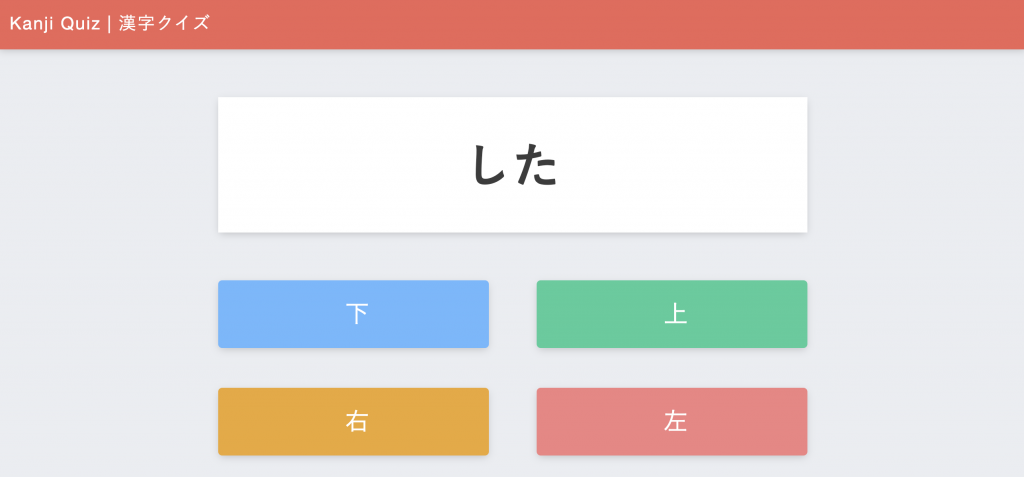Choose the 上 answer button
This screenshot has height=477, width=1024.
tap(671, 314)
